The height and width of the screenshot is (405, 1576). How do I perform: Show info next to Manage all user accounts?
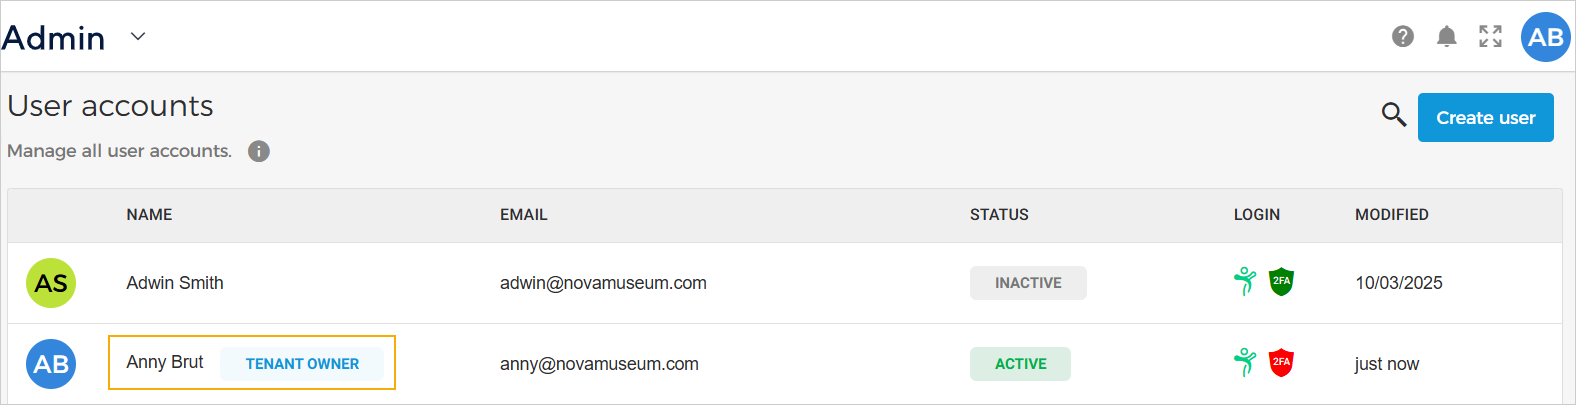(x=259, y=151)
